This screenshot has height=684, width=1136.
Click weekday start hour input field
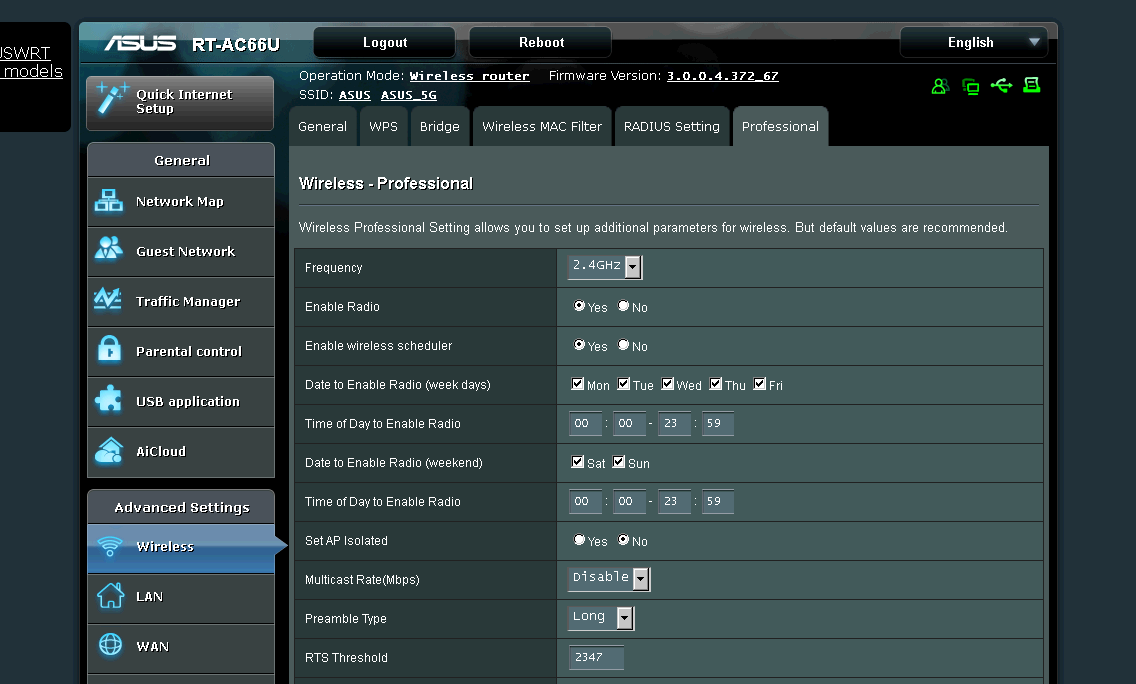585,423
